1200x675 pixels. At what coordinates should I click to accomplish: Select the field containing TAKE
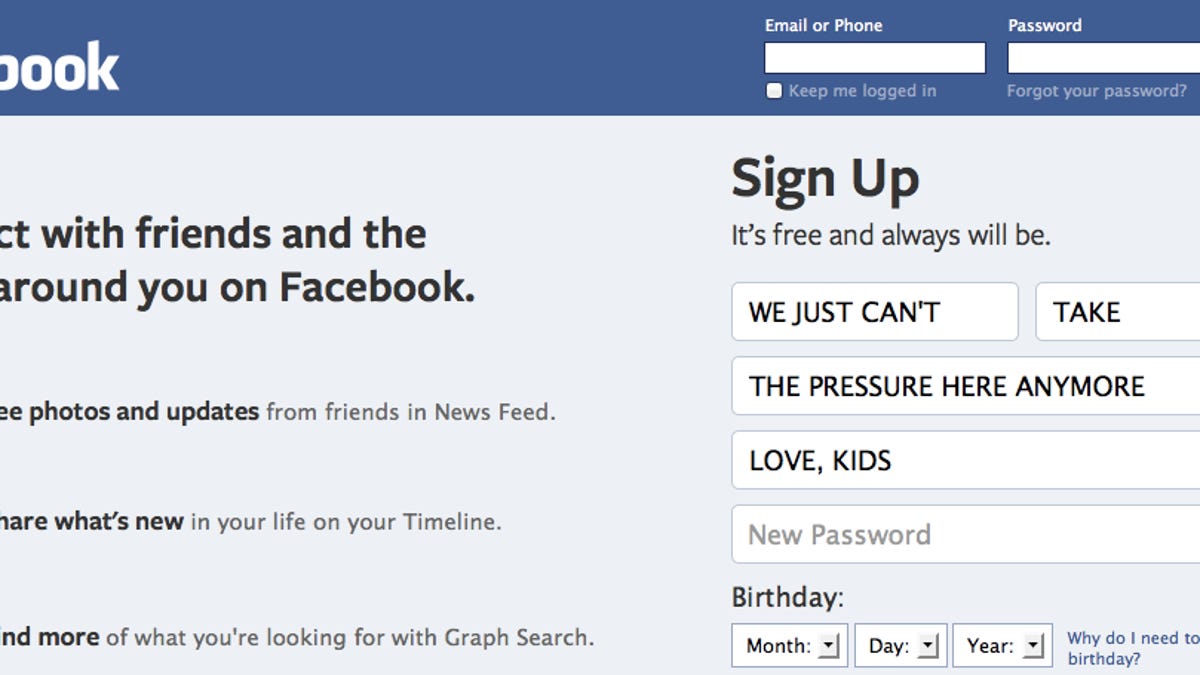(x=1117, y=312)
